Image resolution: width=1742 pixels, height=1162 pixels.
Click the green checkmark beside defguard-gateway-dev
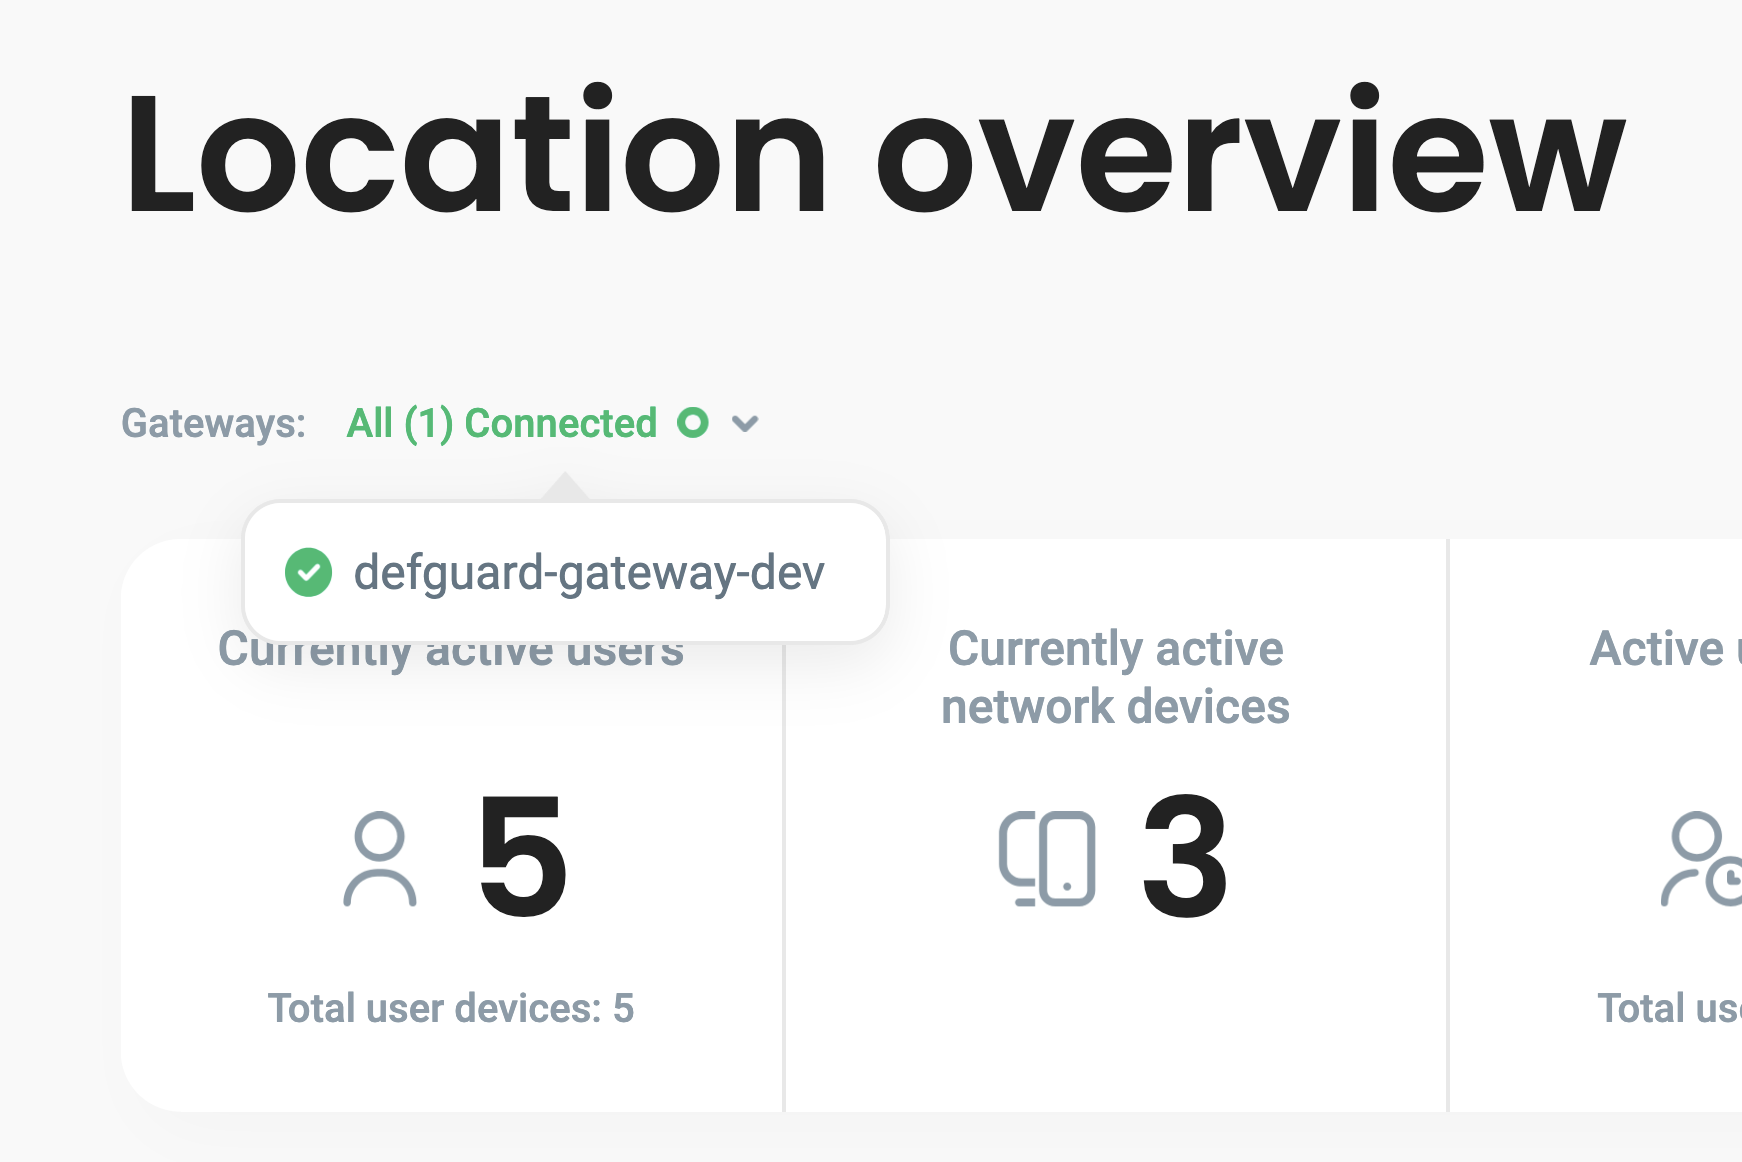point(308,573)
